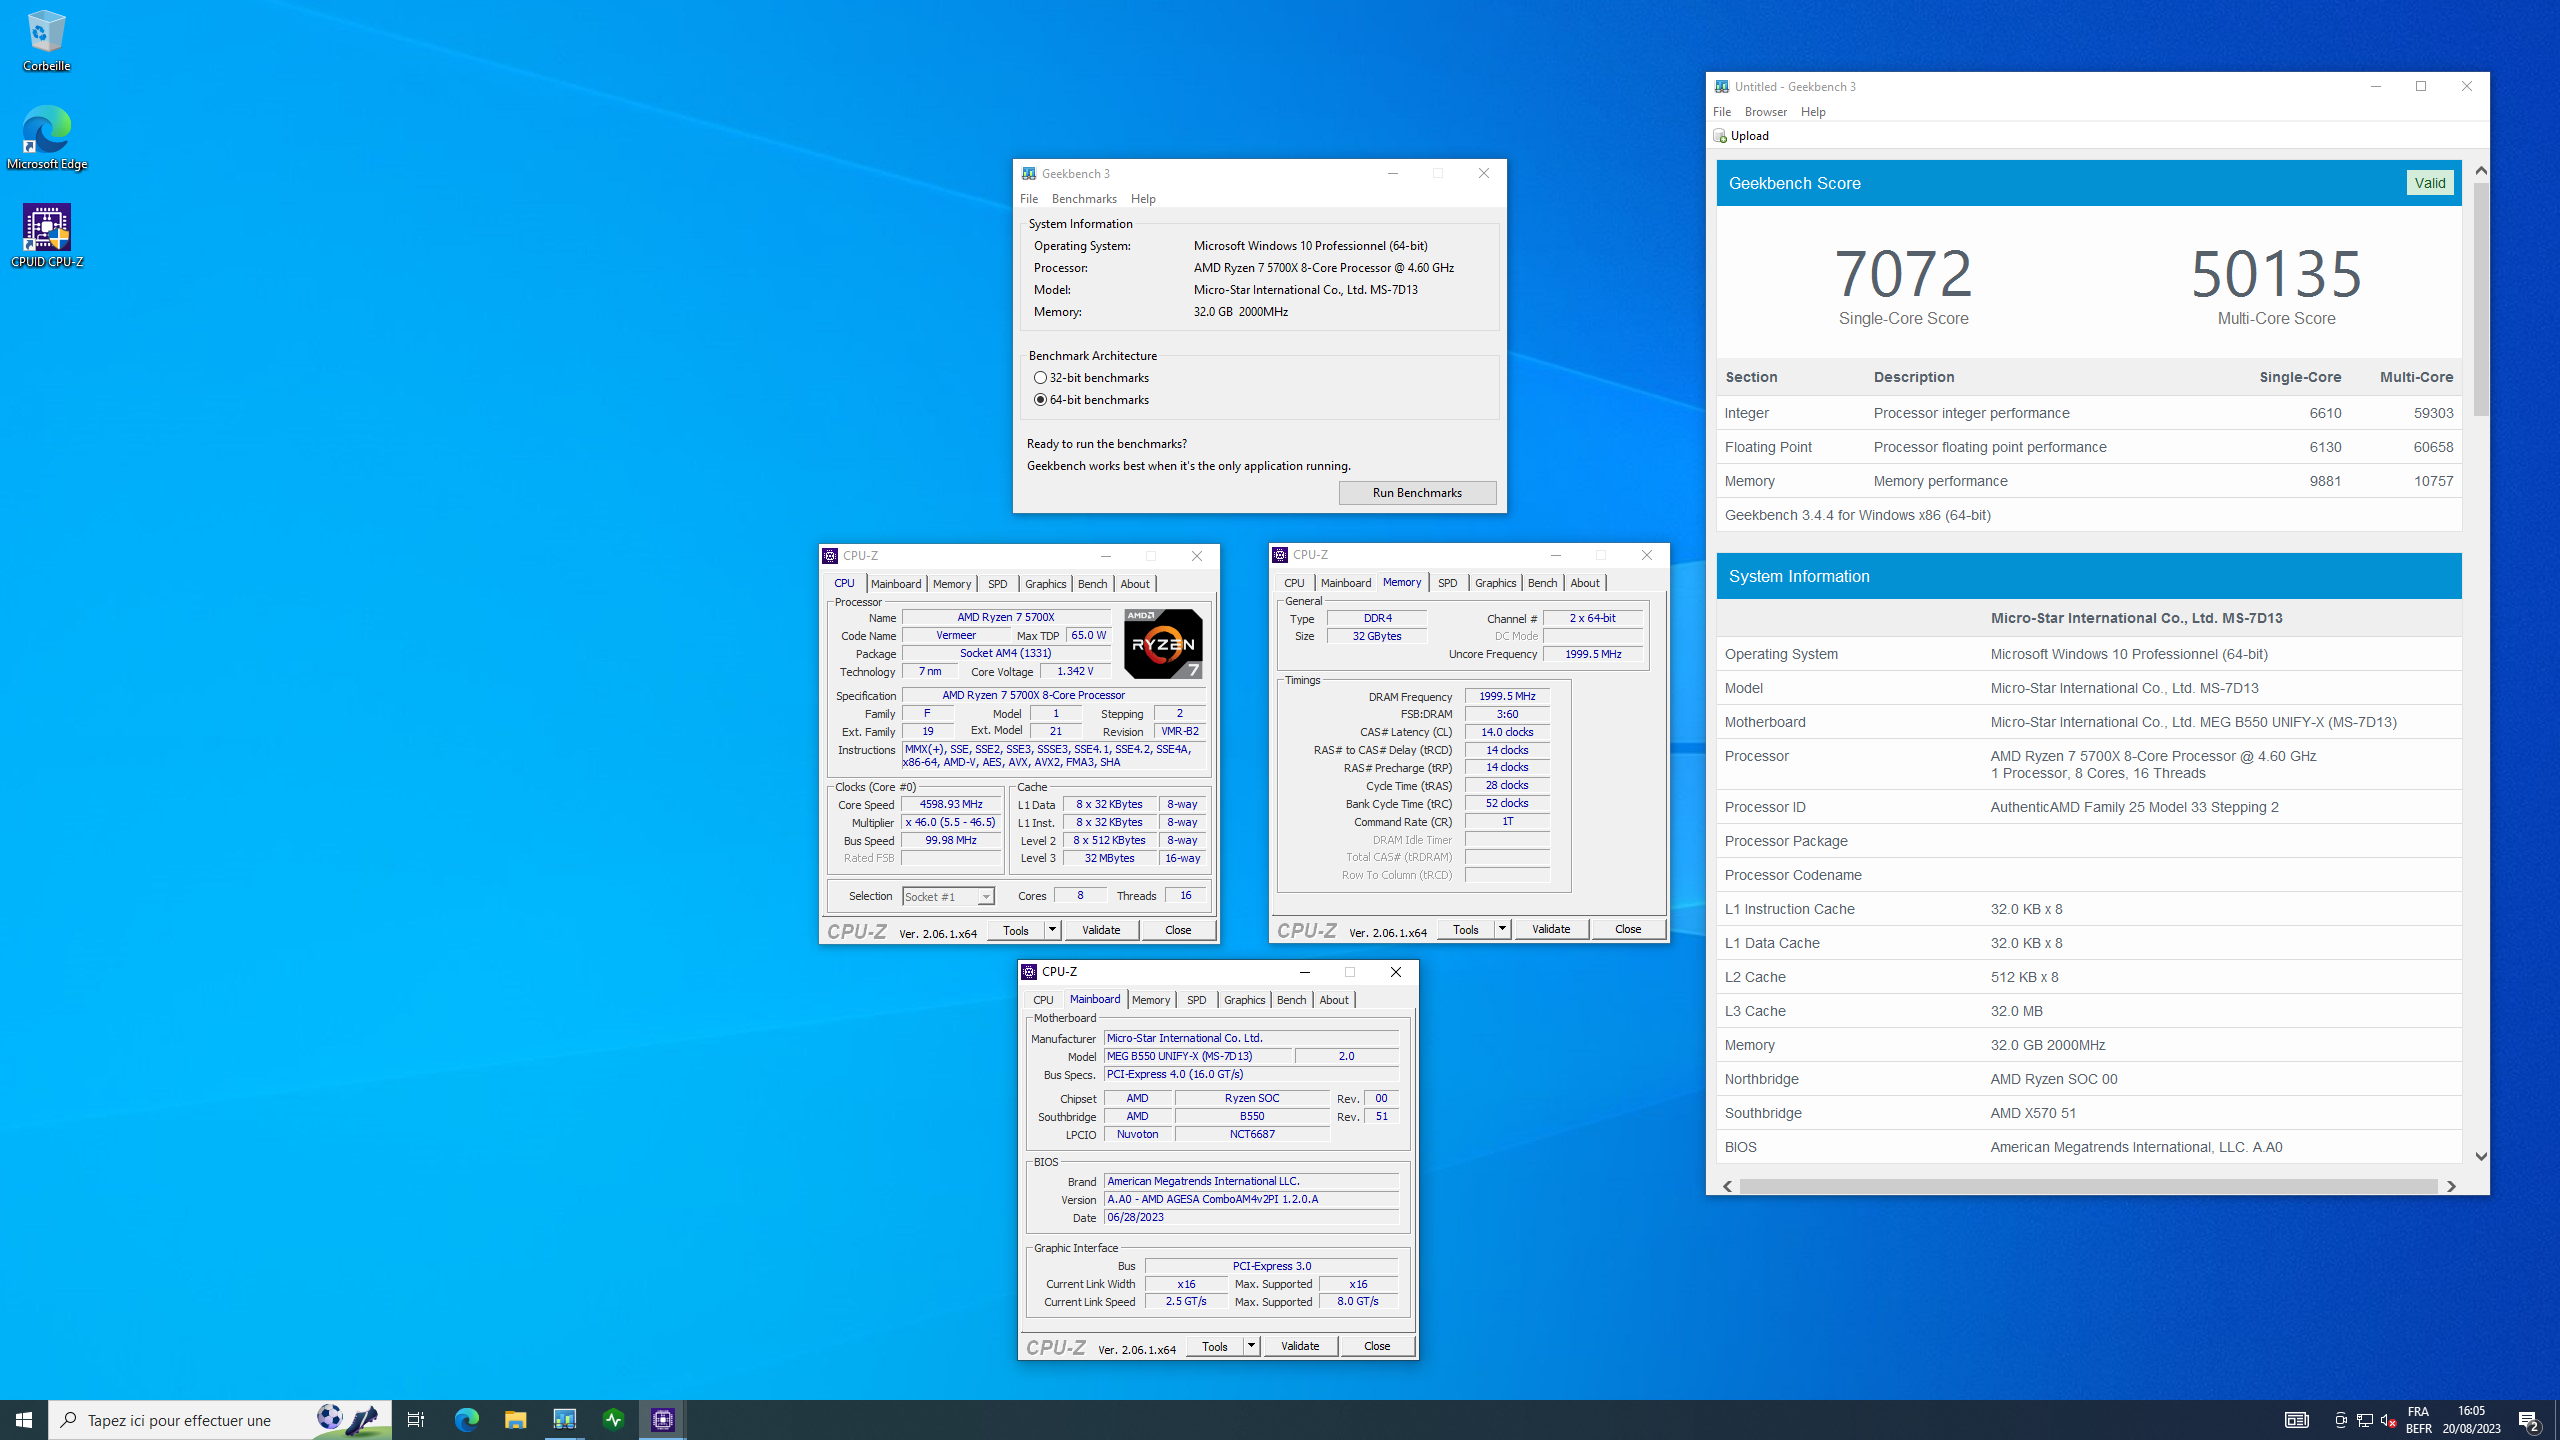Open Graphics tab in Memory window
The image size is (2560, 1440).
[1495, 583]
